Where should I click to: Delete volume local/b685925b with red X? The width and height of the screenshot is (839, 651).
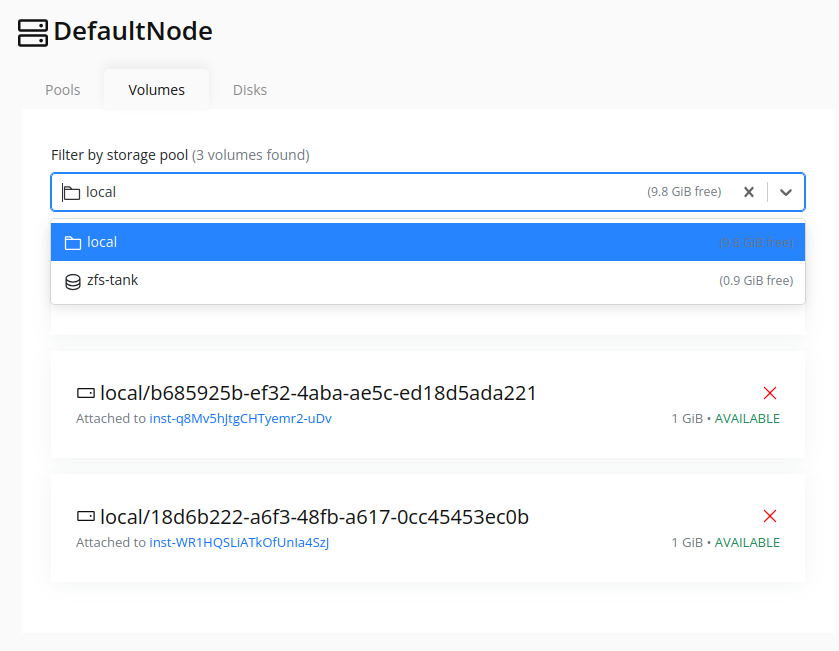(x=770, y=393)
